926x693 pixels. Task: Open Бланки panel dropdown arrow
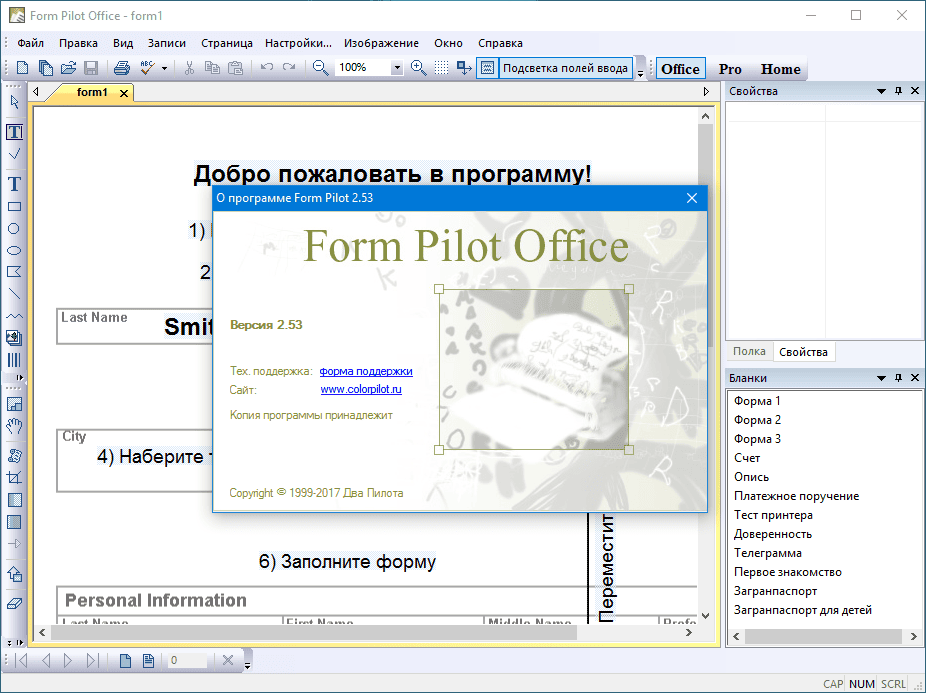click(881, 378)
